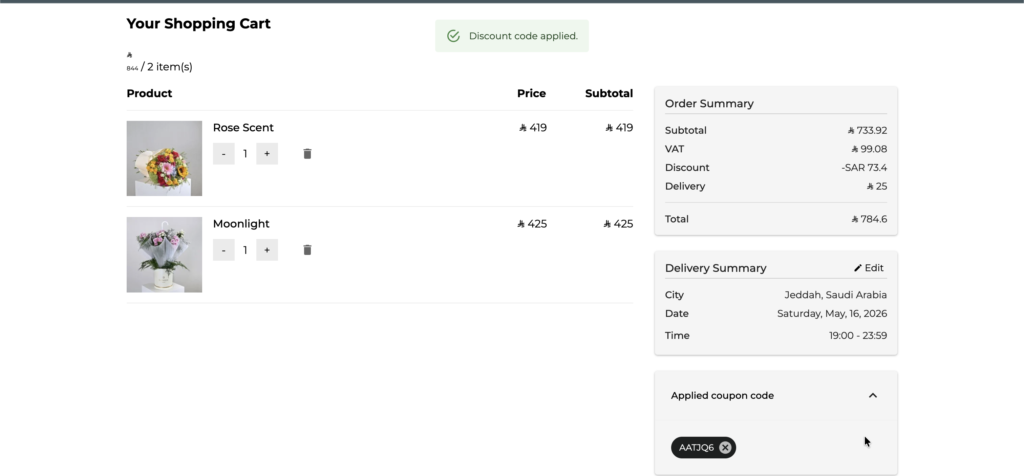Click the Moonlight quantity value 1
The height and width of the screenshot is (476, 1024).
tap(246, 249)
